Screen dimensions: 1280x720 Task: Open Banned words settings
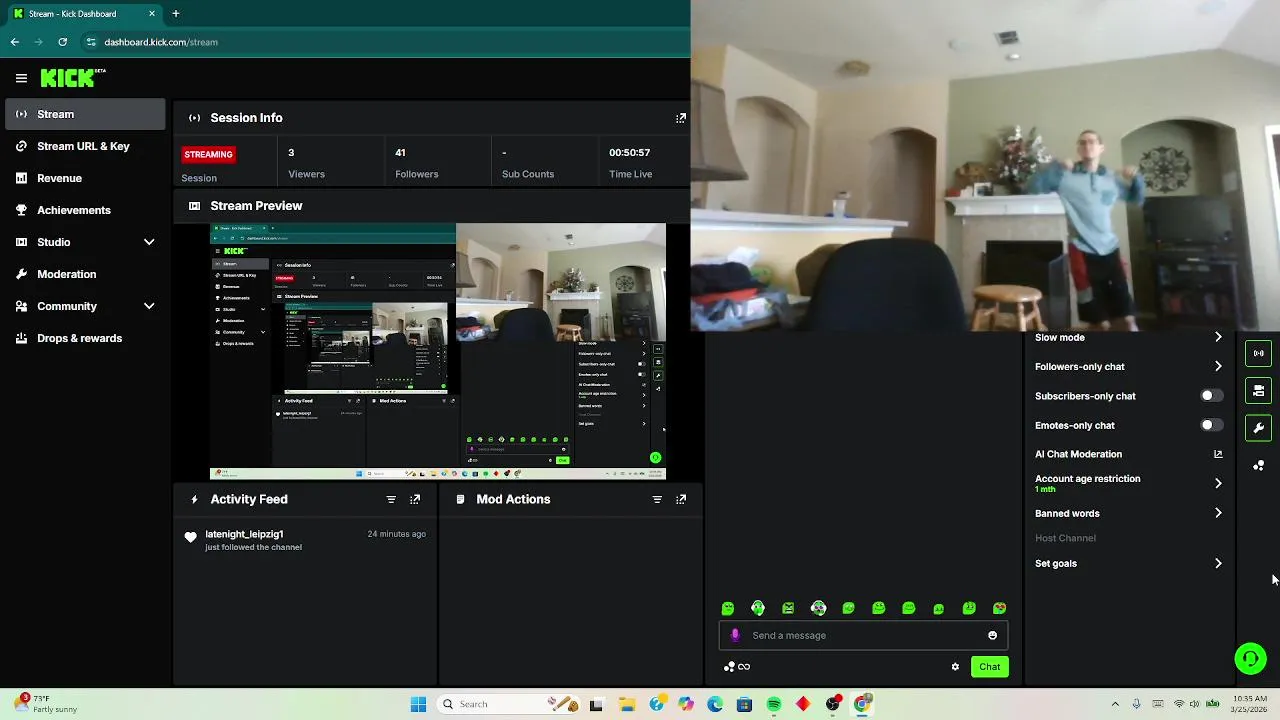[1129, 513]
